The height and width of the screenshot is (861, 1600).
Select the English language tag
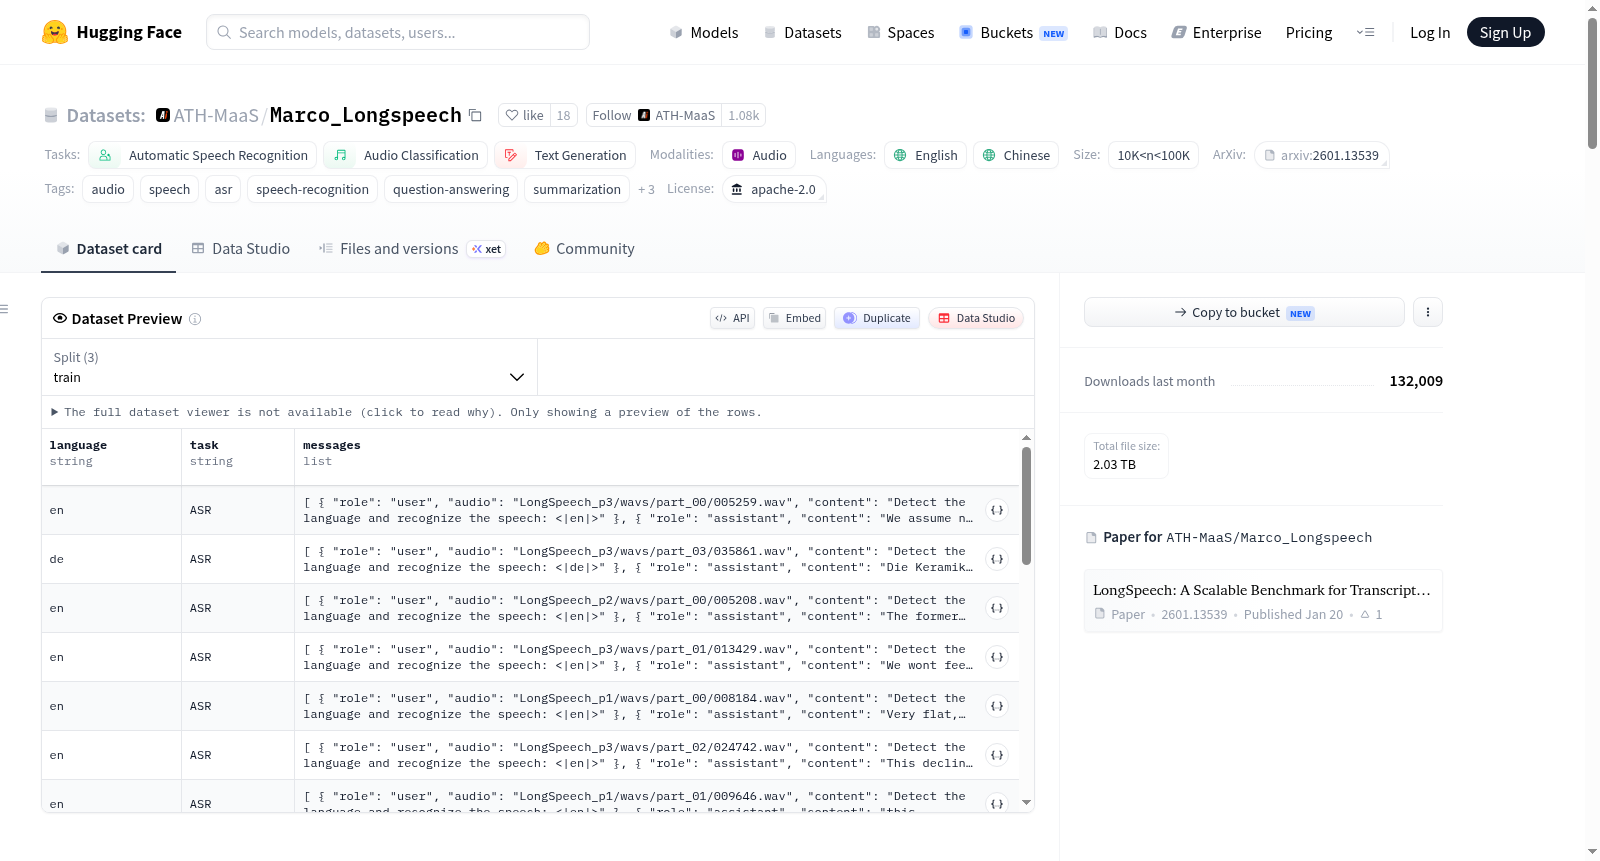[926, 155]
